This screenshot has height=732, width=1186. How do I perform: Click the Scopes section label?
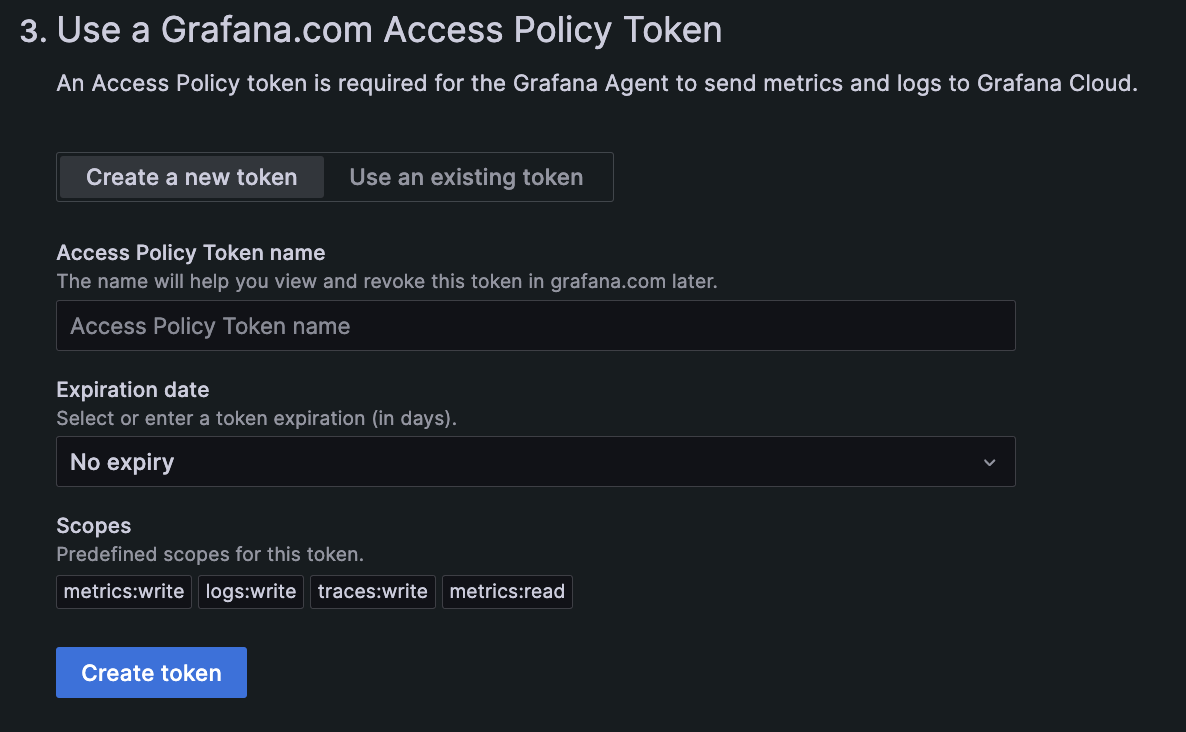(94, 525)
